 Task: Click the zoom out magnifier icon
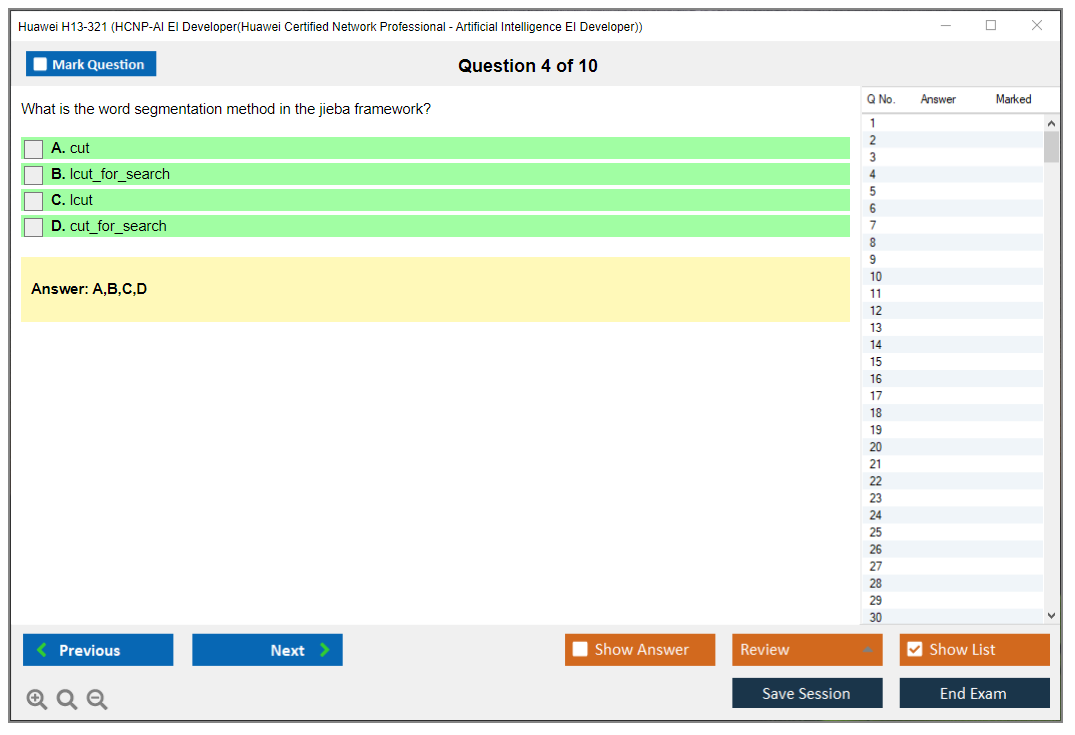pyautogui.click(x=97, y=700)
